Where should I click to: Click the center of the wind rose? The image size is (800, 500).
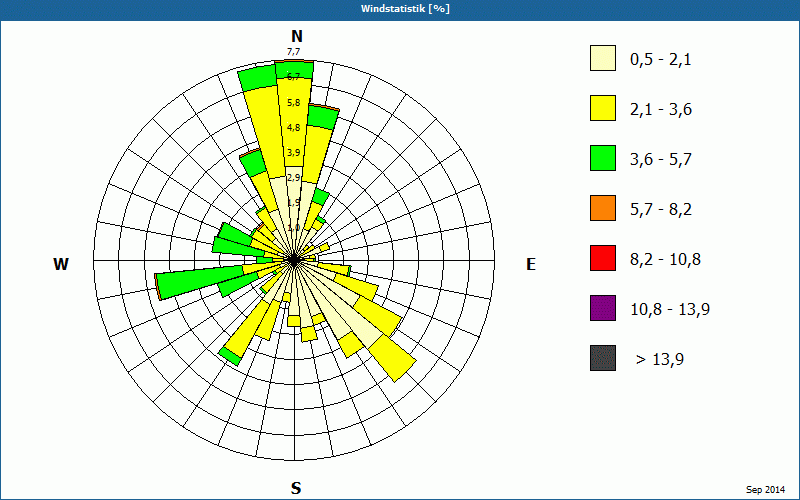[x=294, y=260]
